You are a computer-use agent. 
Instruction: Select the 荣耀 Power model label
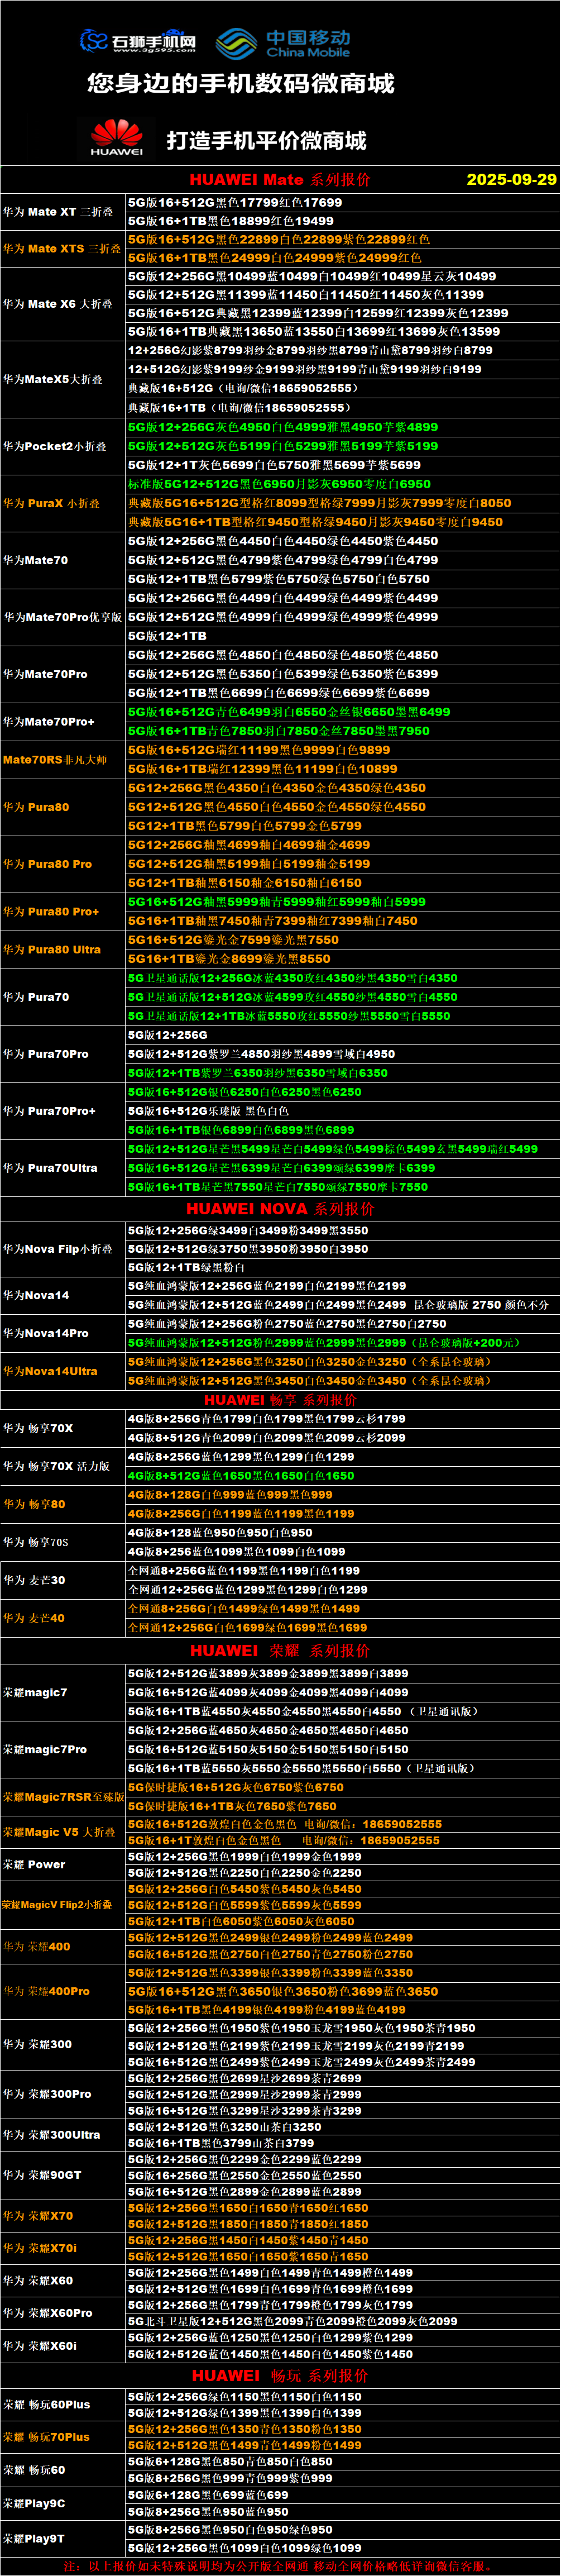pyautogui.click(x=34, y=1865)
